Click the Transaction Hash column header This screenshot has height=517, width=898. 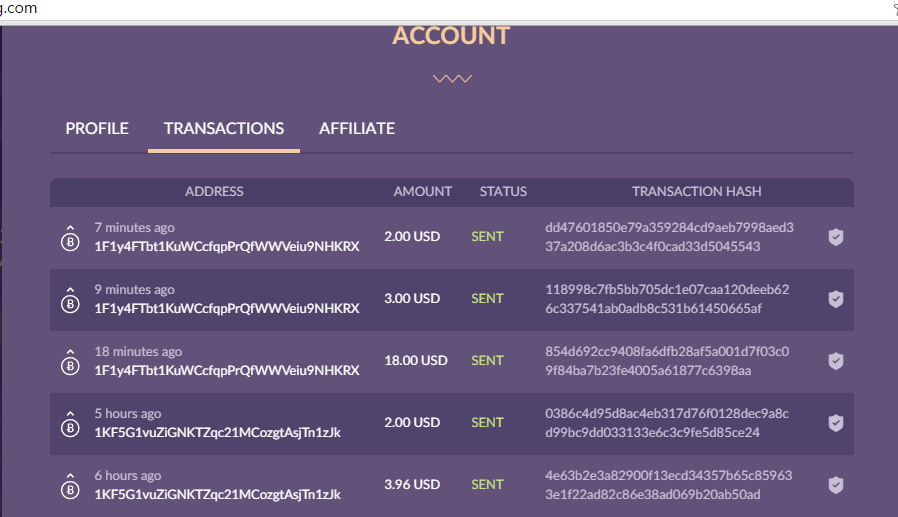(697, 191)
